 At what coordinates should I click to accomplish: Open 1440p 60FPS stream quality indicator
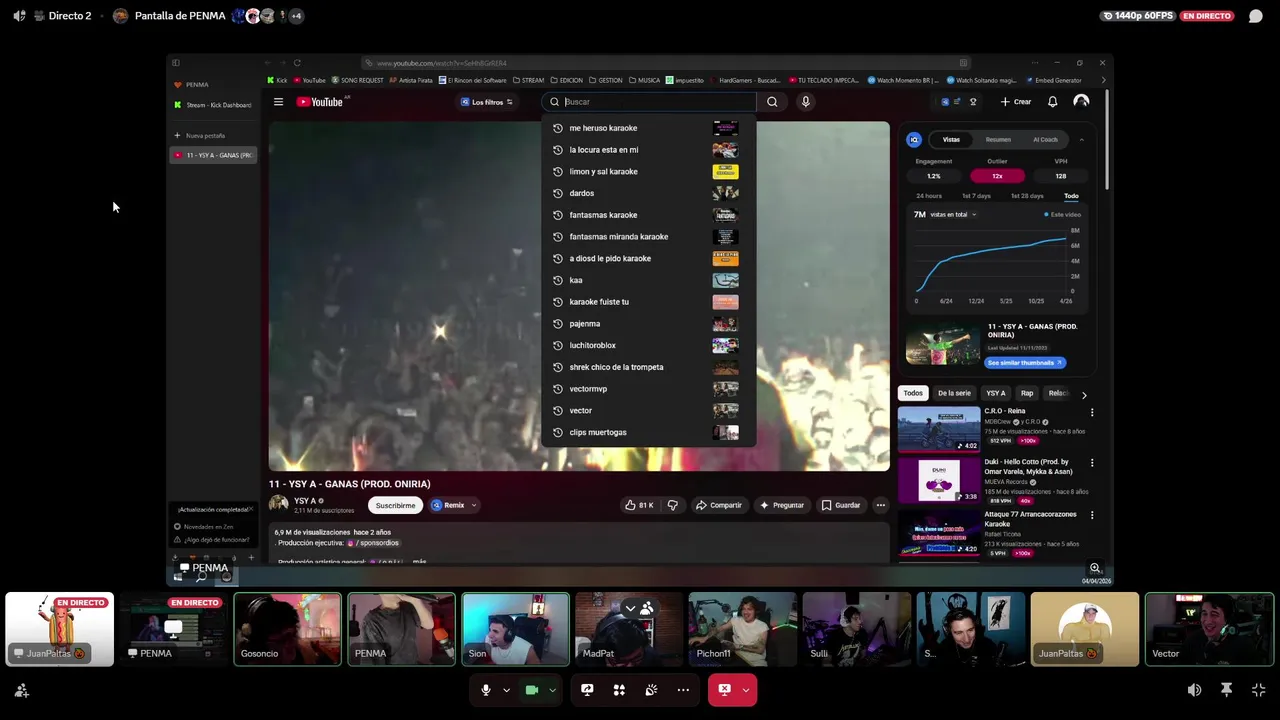click(1138, 16)
